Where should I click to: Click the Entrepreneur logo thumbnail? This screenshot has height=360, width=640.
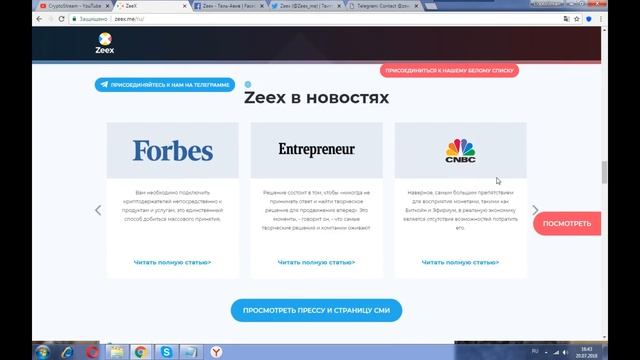[x=316, y=150]
